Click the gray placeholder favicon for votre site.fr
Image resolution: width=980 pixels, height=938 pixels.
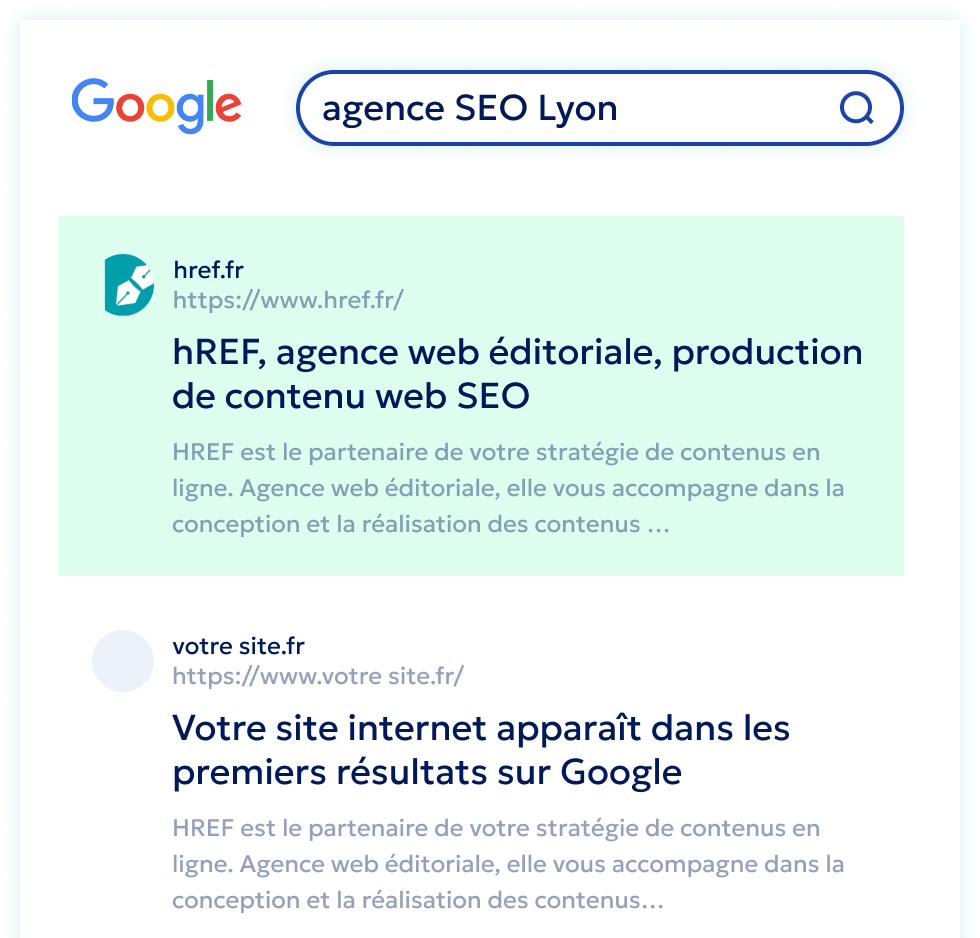coord(122,661)
